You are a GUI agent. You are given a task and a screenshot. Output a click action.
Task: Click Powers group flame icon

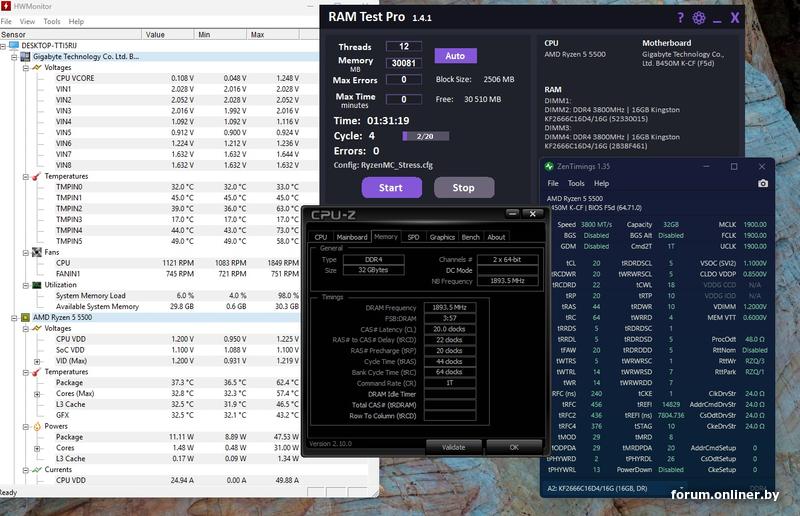(37, 426)
